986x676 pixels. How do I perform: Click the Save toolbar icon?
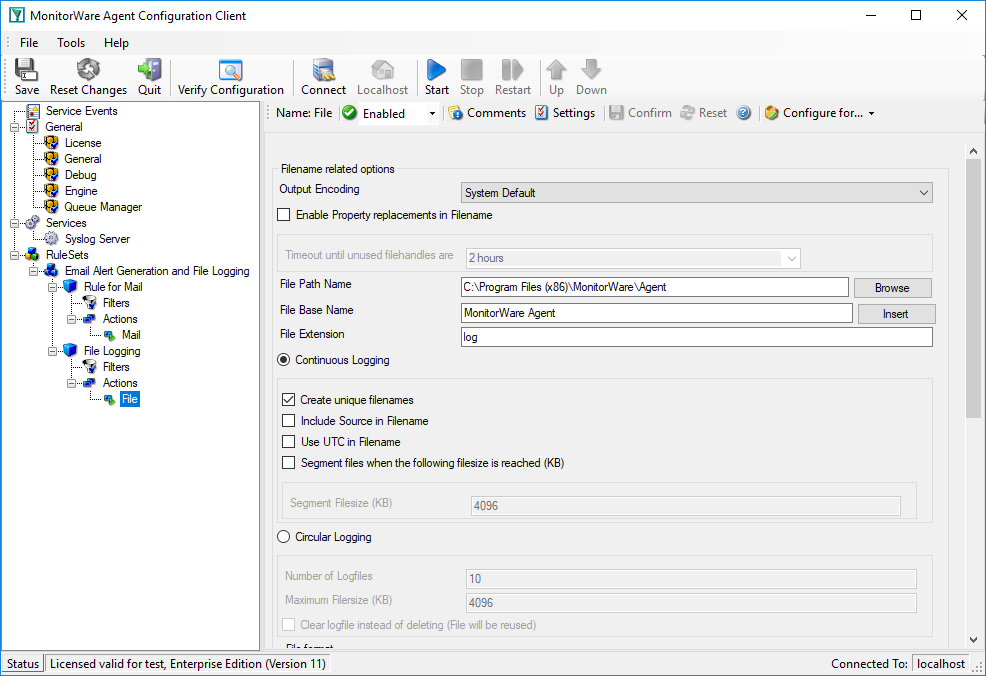tap(26, 69)
